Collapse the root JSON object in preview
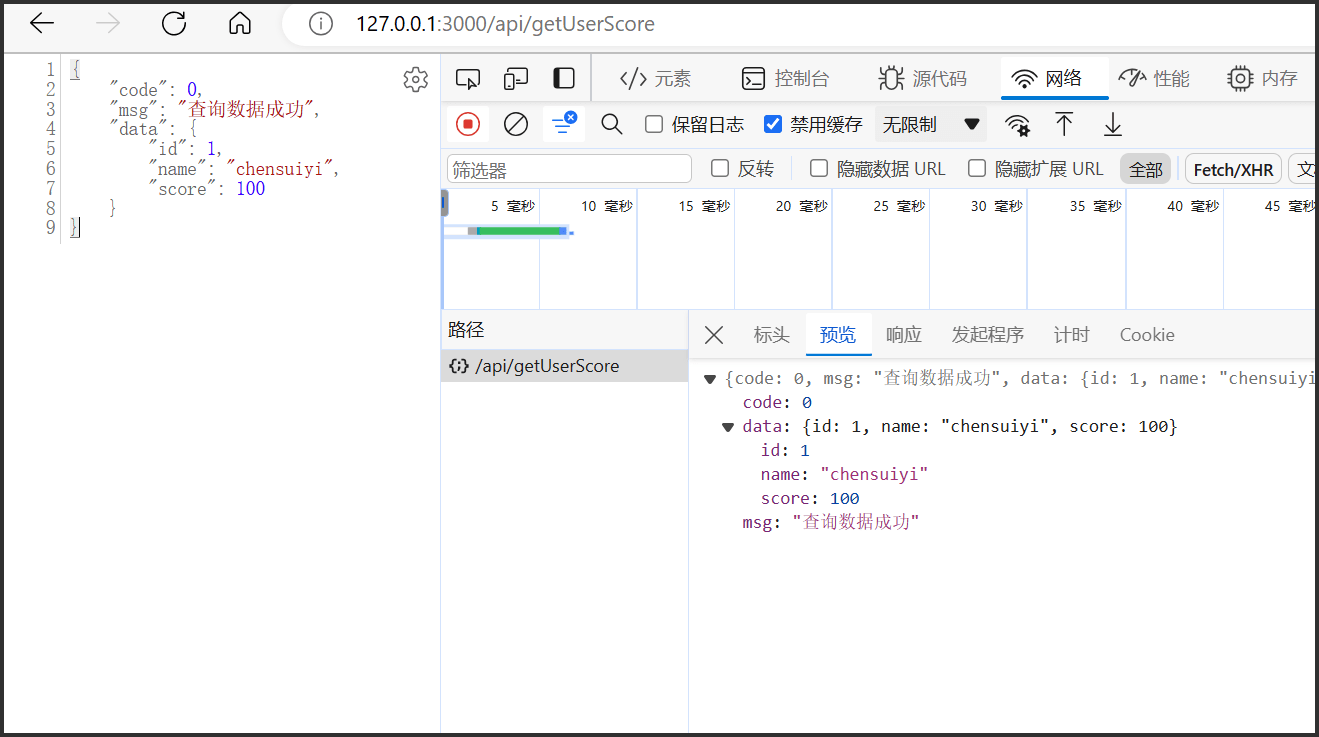 pyautogui.click(x=710, y=379)
